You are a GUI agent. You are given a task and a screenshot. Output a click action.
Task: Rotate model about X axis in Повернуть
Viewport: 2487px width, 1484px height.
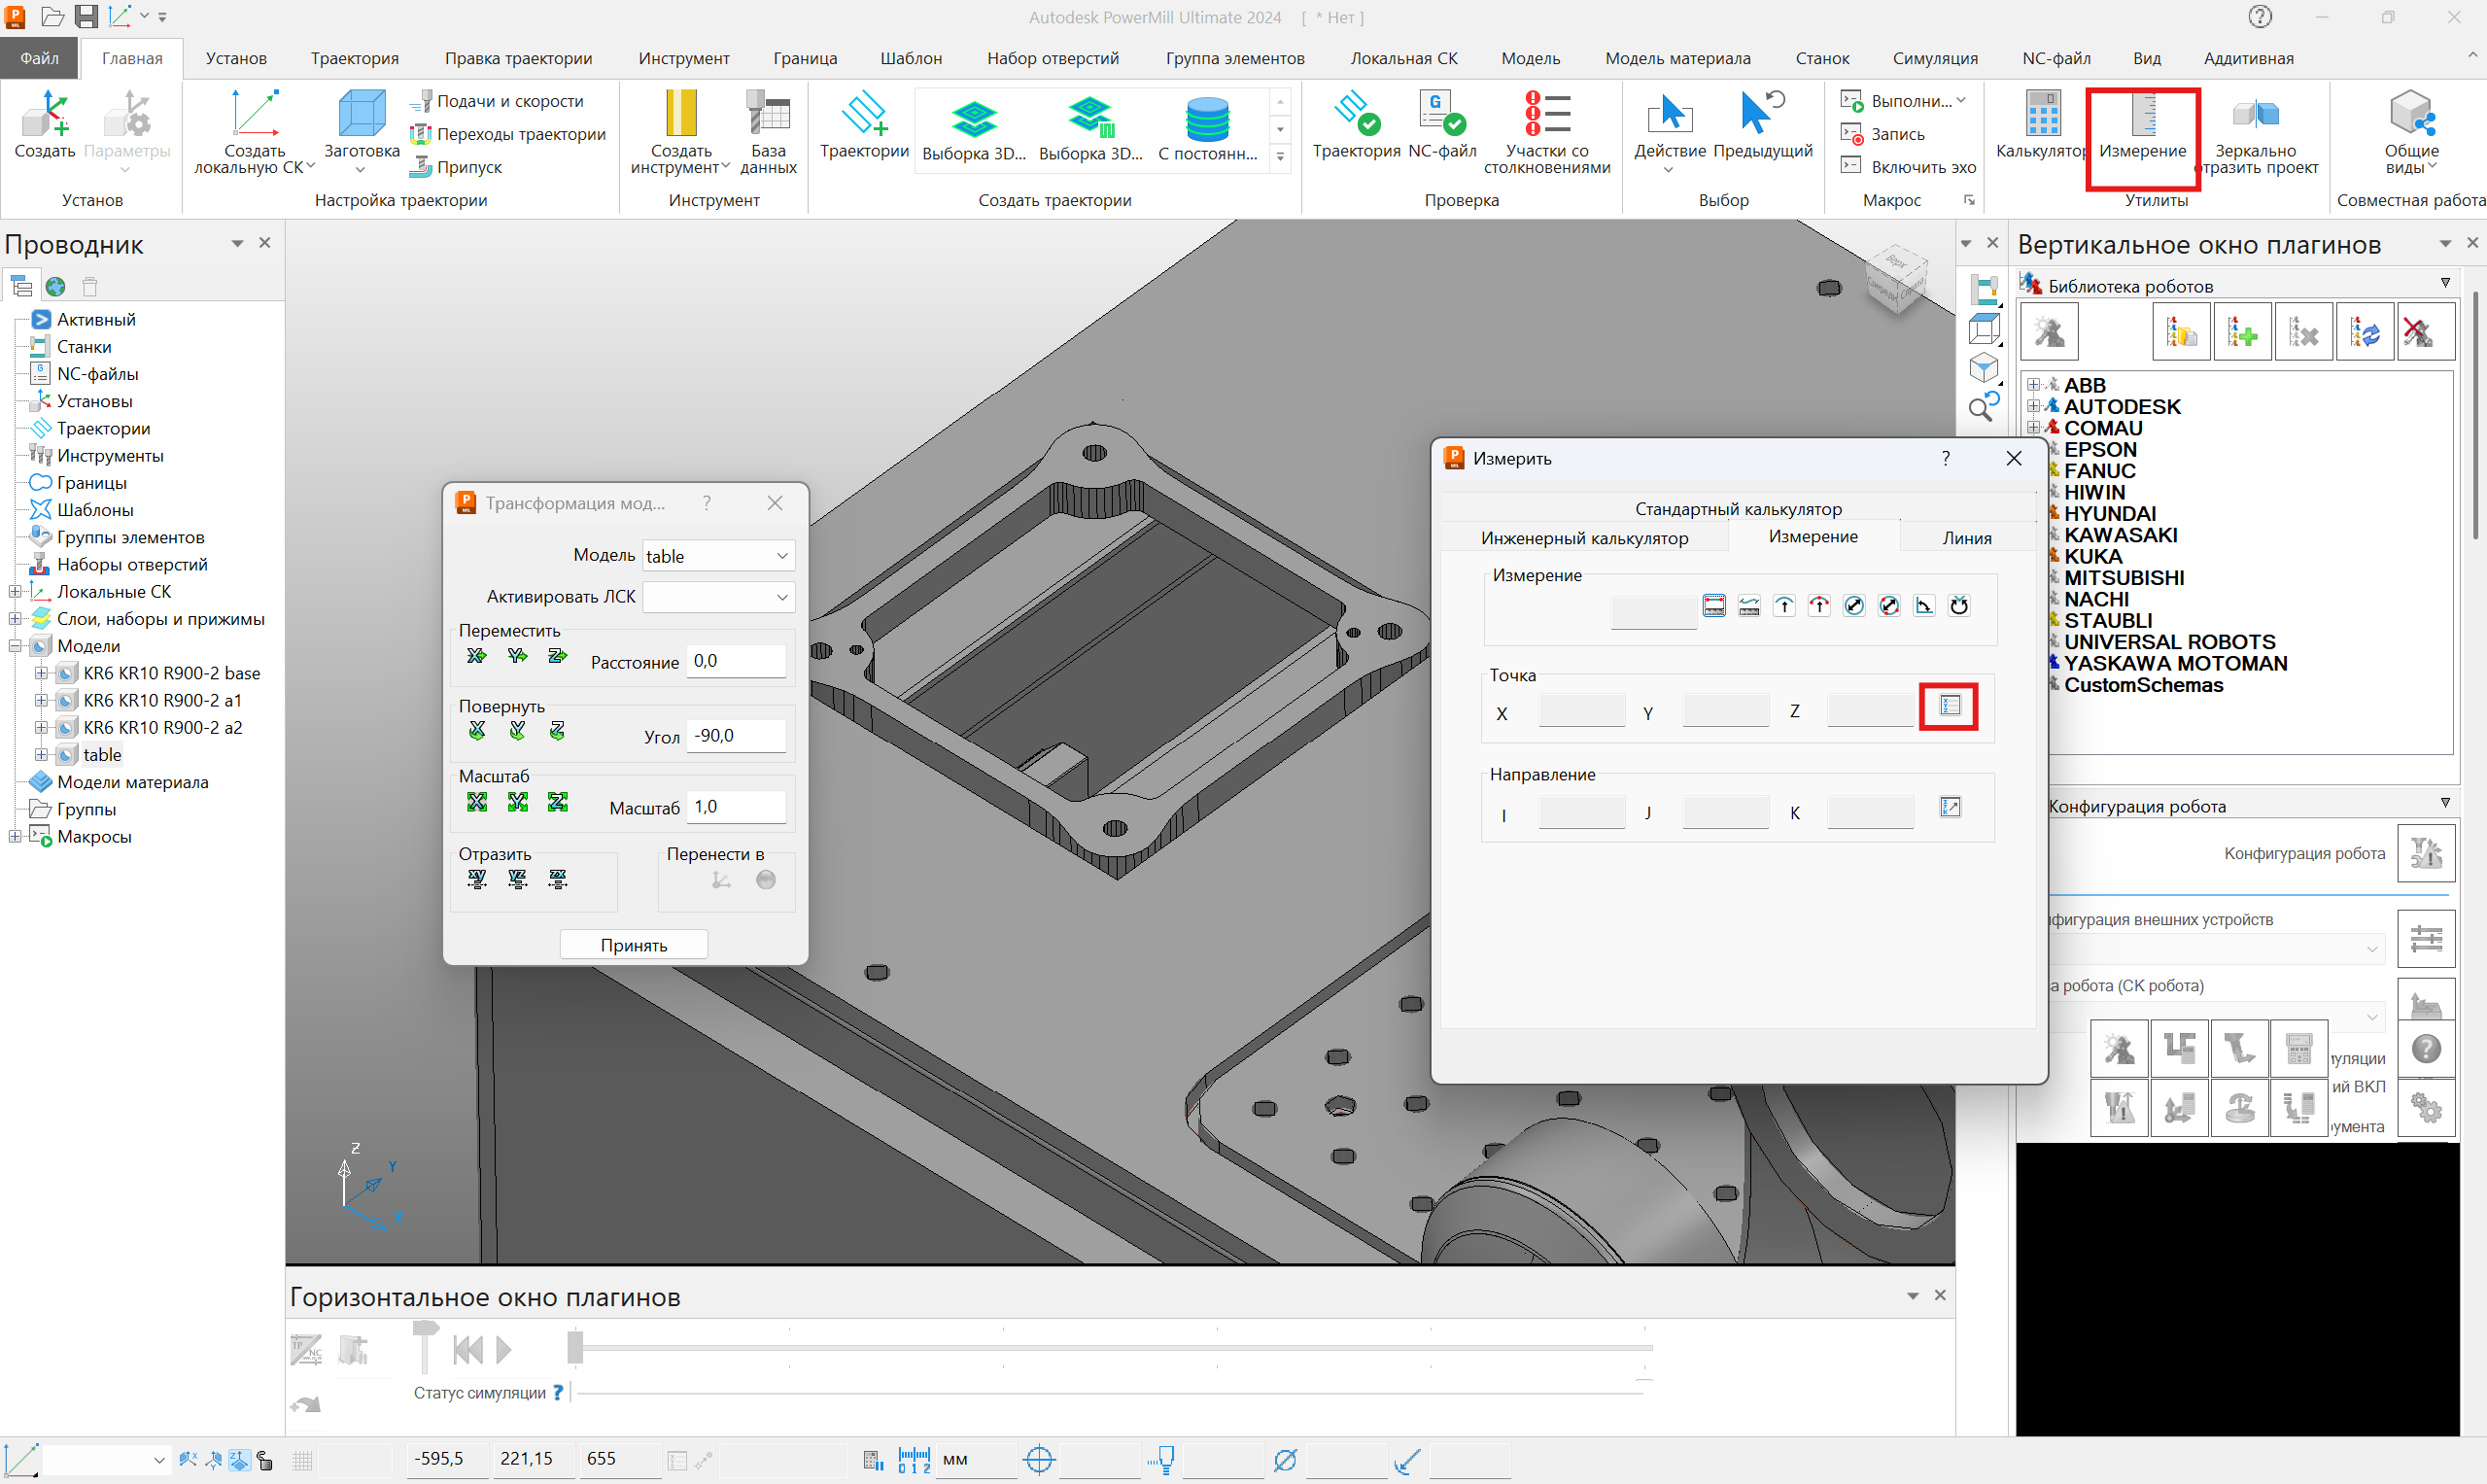point(477,731)
